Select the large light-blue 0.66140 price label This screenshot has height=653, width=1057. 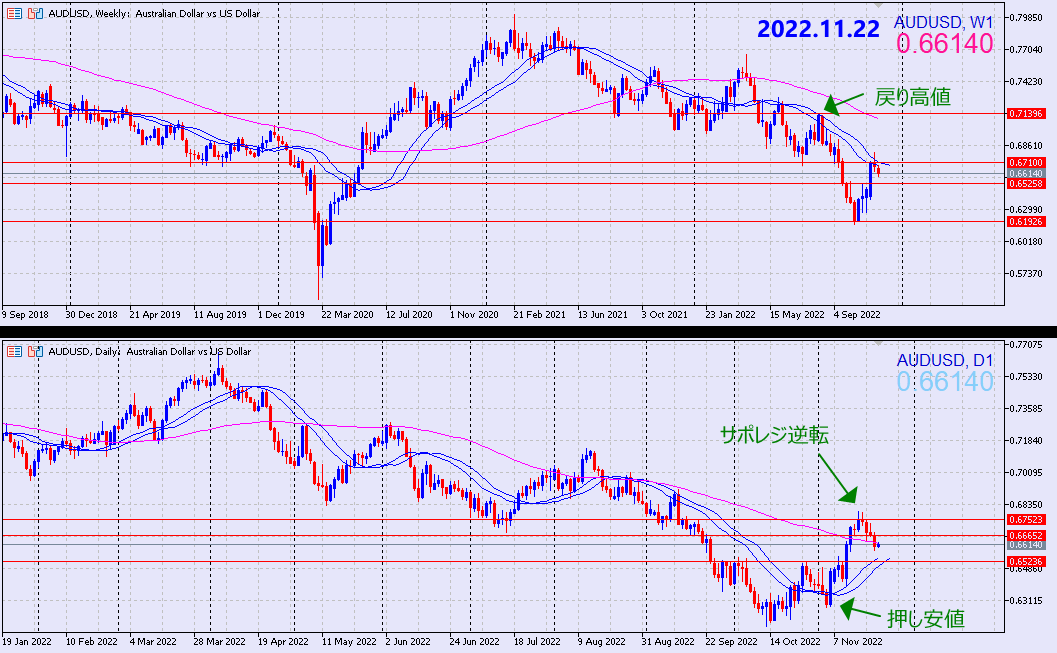(945, 382)
